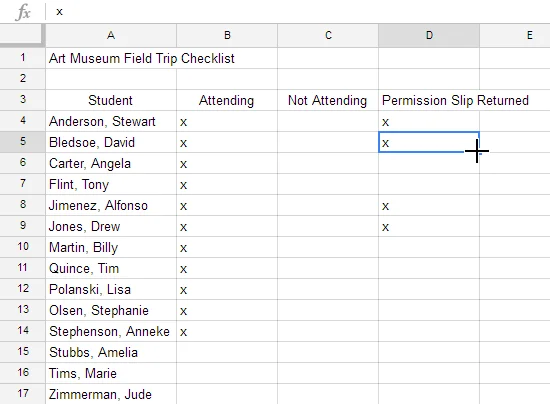Click the 'Stubbs, Amelia' cell
Image resolution: width=550 pixels, height=404 pixels.
(111, 352)
